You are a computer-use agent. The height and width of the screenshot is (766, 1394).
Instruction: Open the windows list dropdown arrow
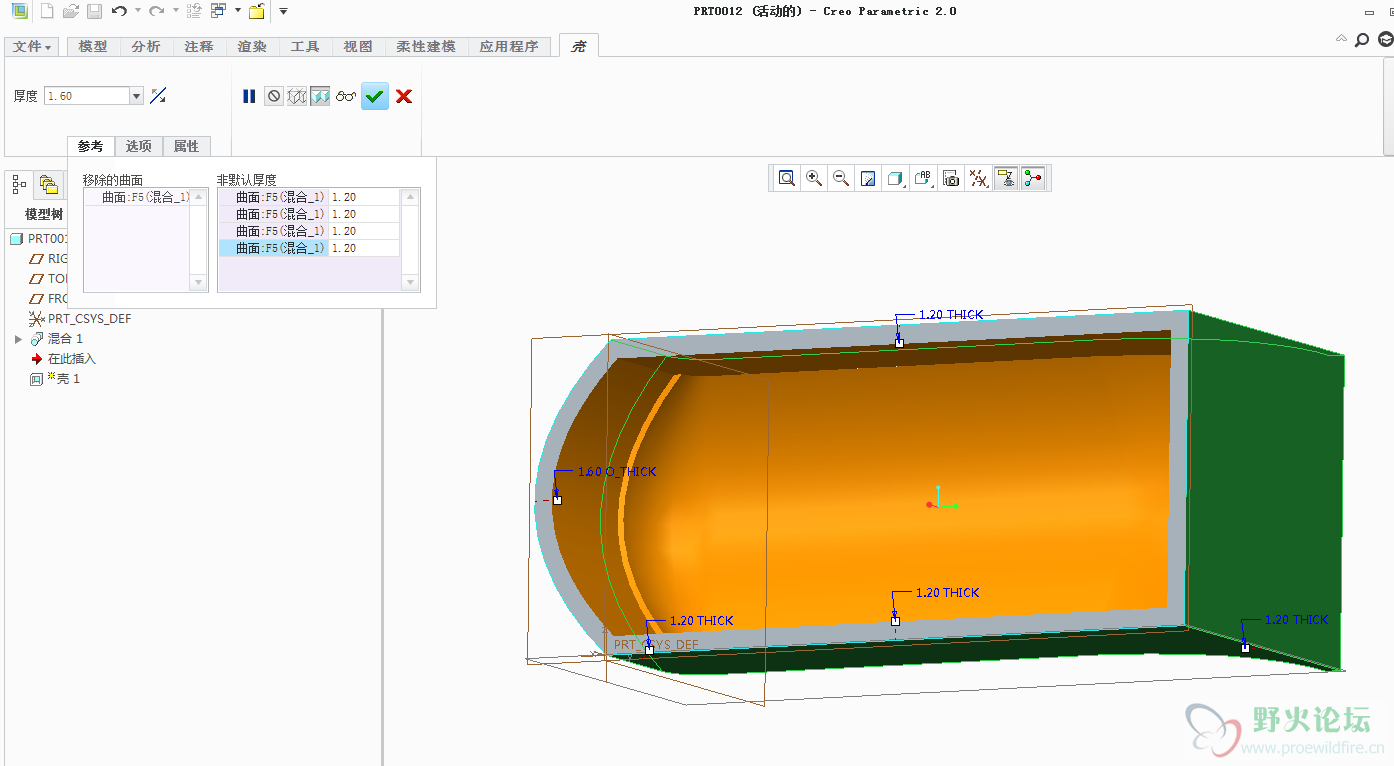[x=238, y=11]
